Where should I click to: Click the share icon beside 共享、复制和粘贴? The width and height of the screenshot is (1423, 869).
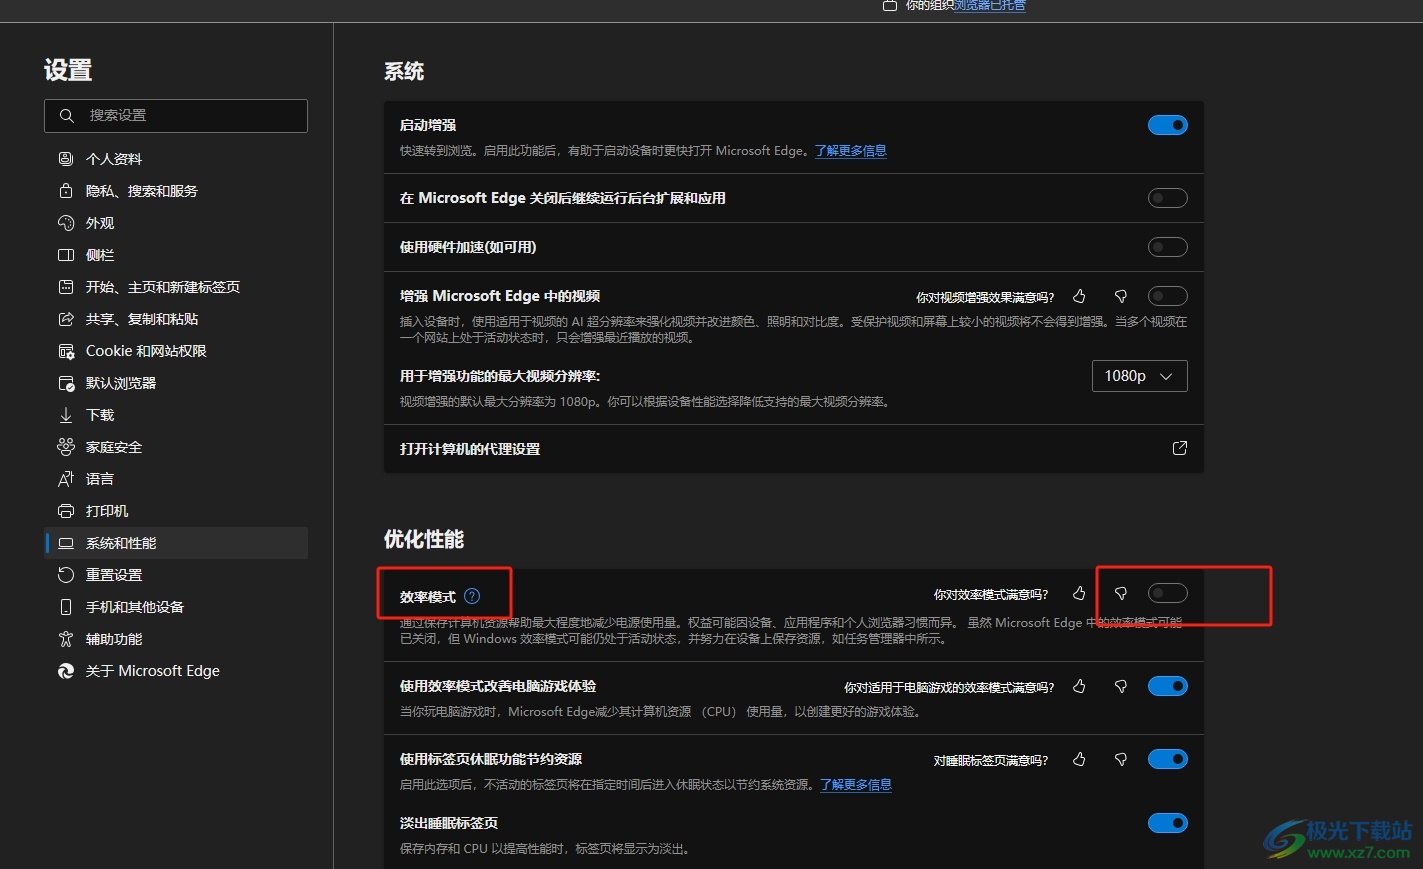click(x=66, y=319)
